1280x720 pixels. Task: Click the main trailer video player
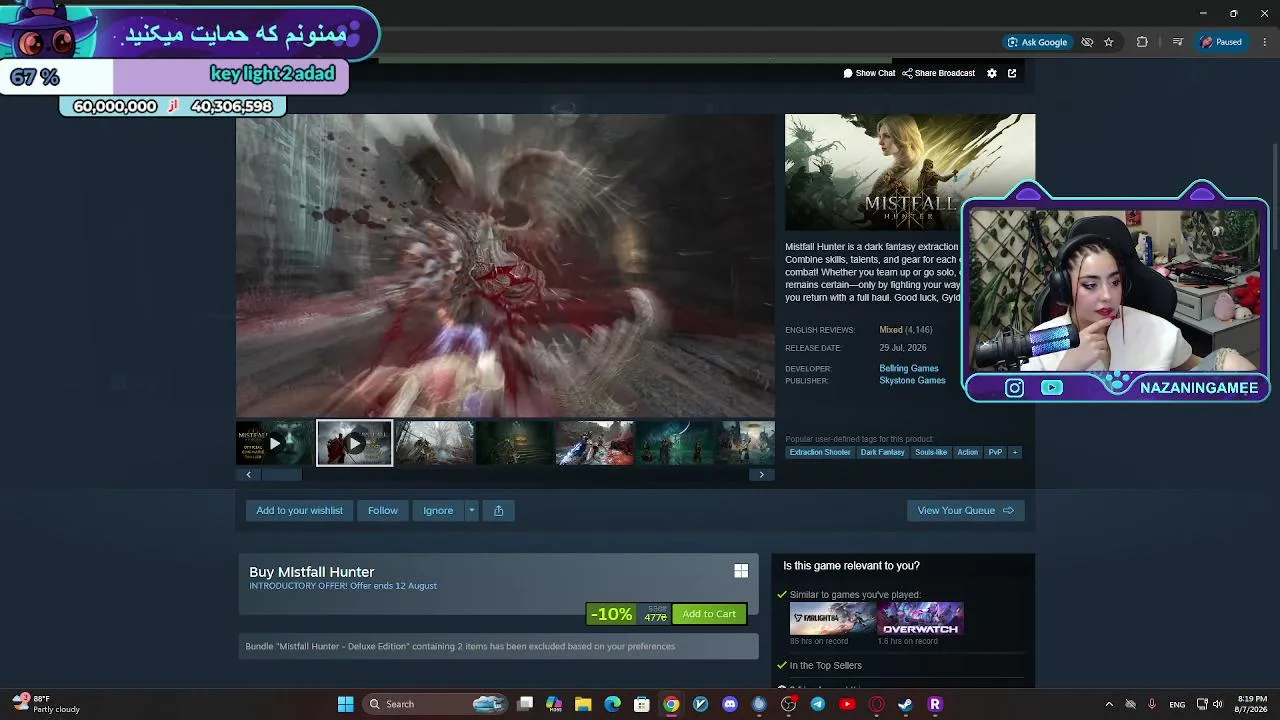pos(505,265)
